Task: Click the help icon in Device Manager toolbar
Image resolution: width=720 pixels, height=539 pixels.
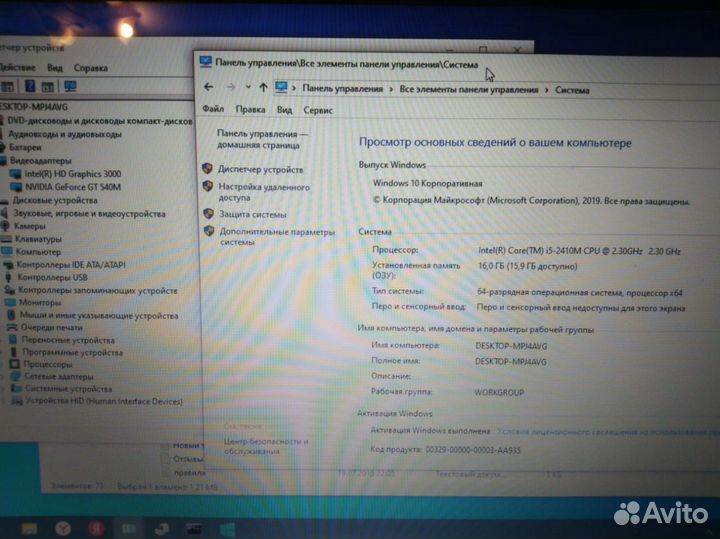Action: coord(30,86)
